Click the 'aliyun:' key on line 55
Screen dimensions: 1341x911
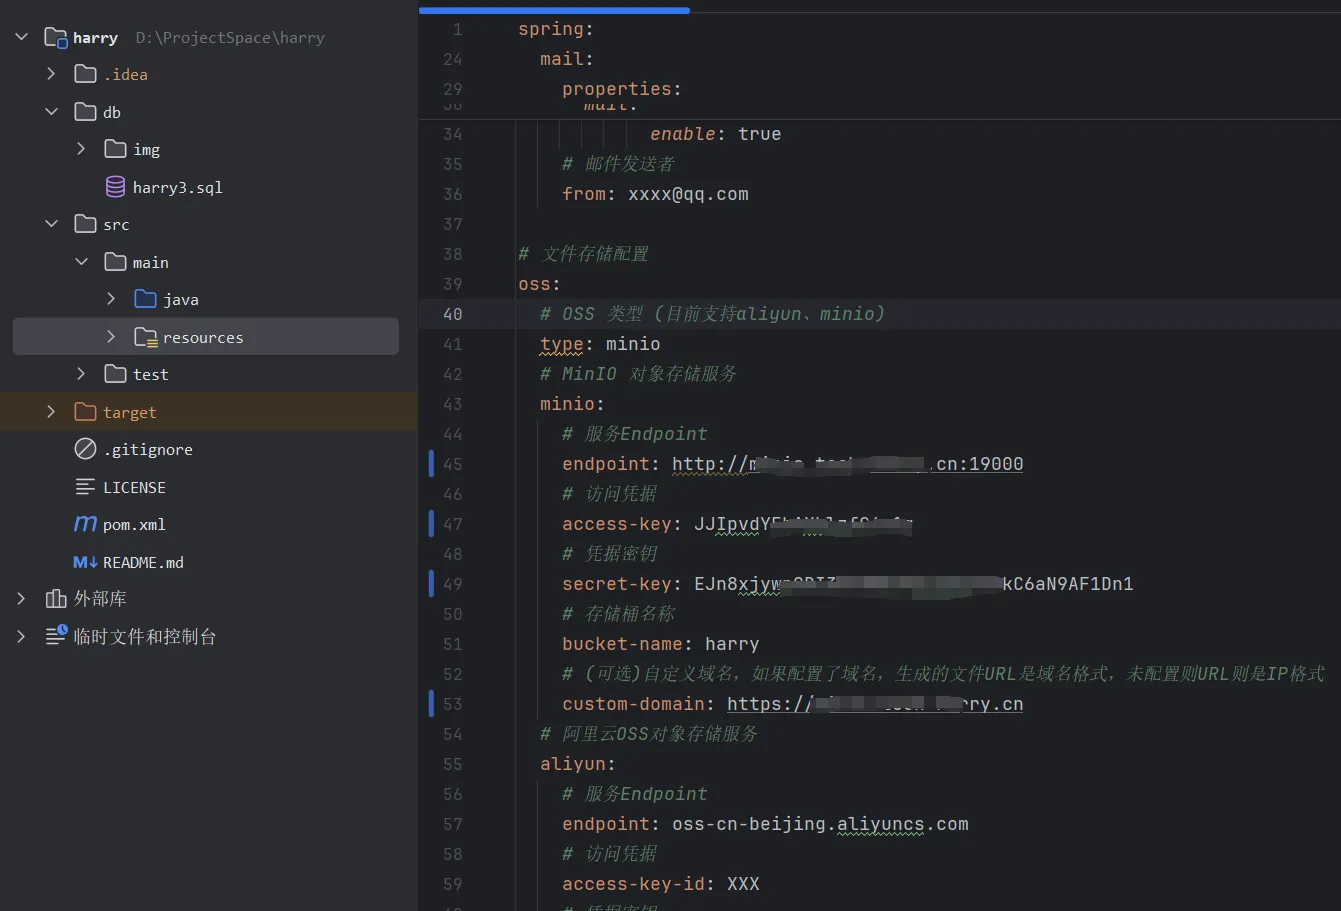(577, 764)
